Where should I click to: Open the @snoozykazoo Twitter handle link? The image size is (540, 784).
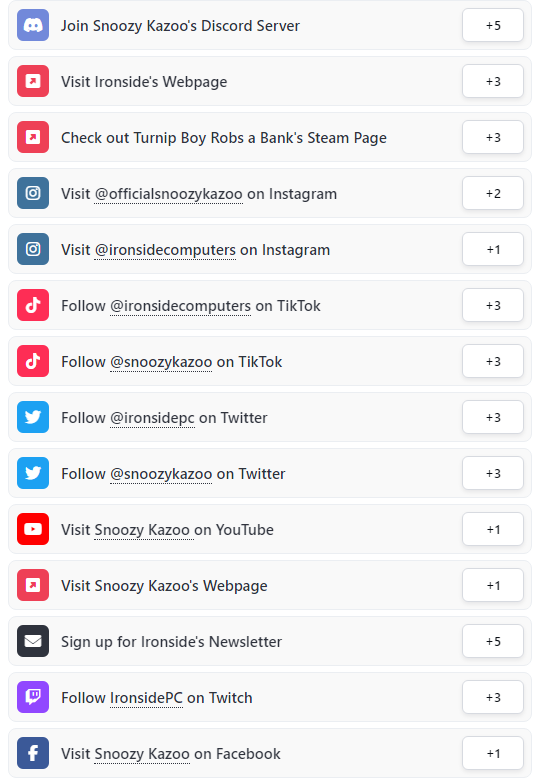(x=161, y=474)
